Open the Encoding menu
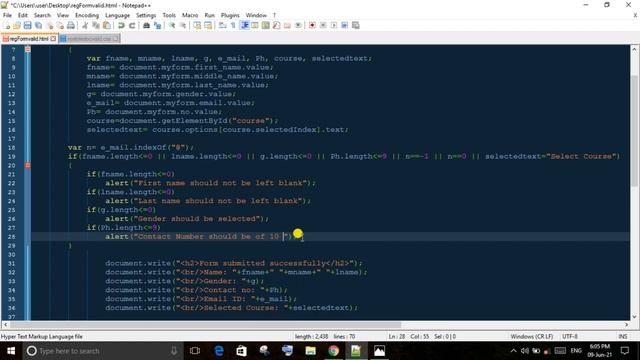 coord(87,15)
